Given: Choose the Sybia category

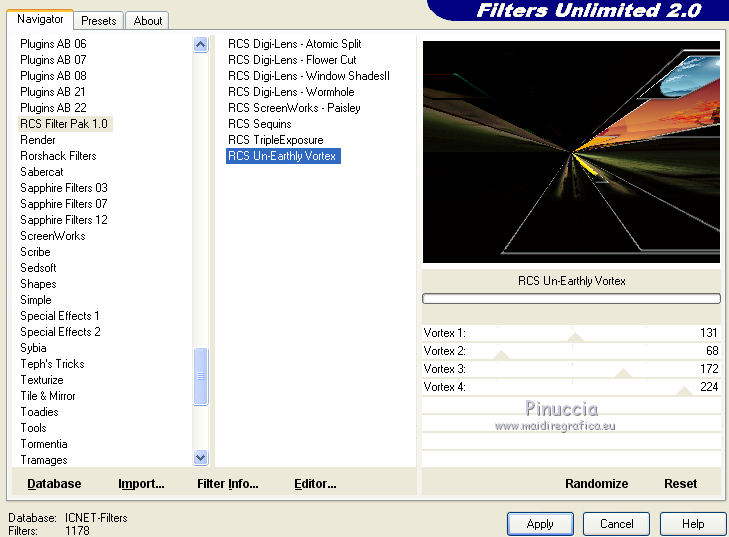Looking at the screenshot, I should [33, 348].
